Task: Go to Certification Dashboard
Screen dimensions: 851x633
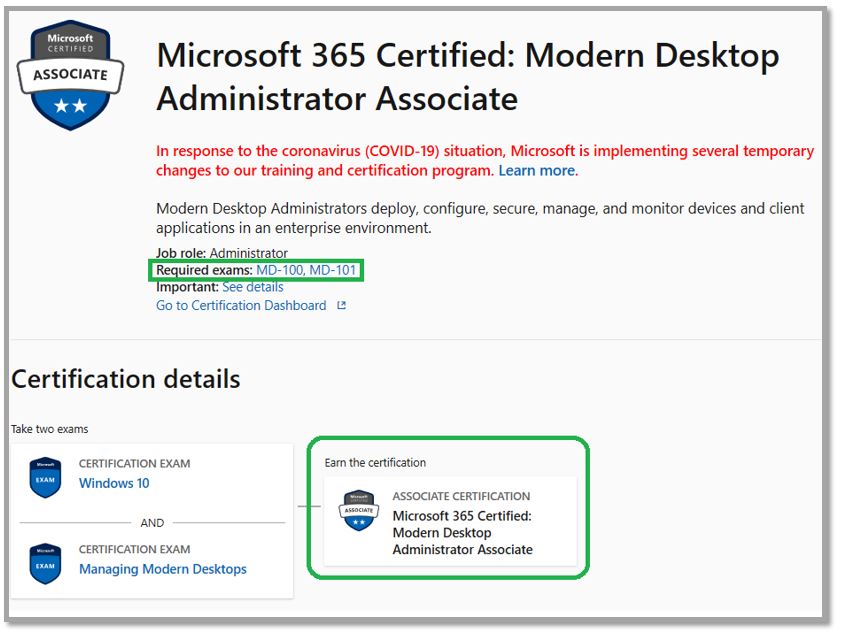Action: [241, 306]
